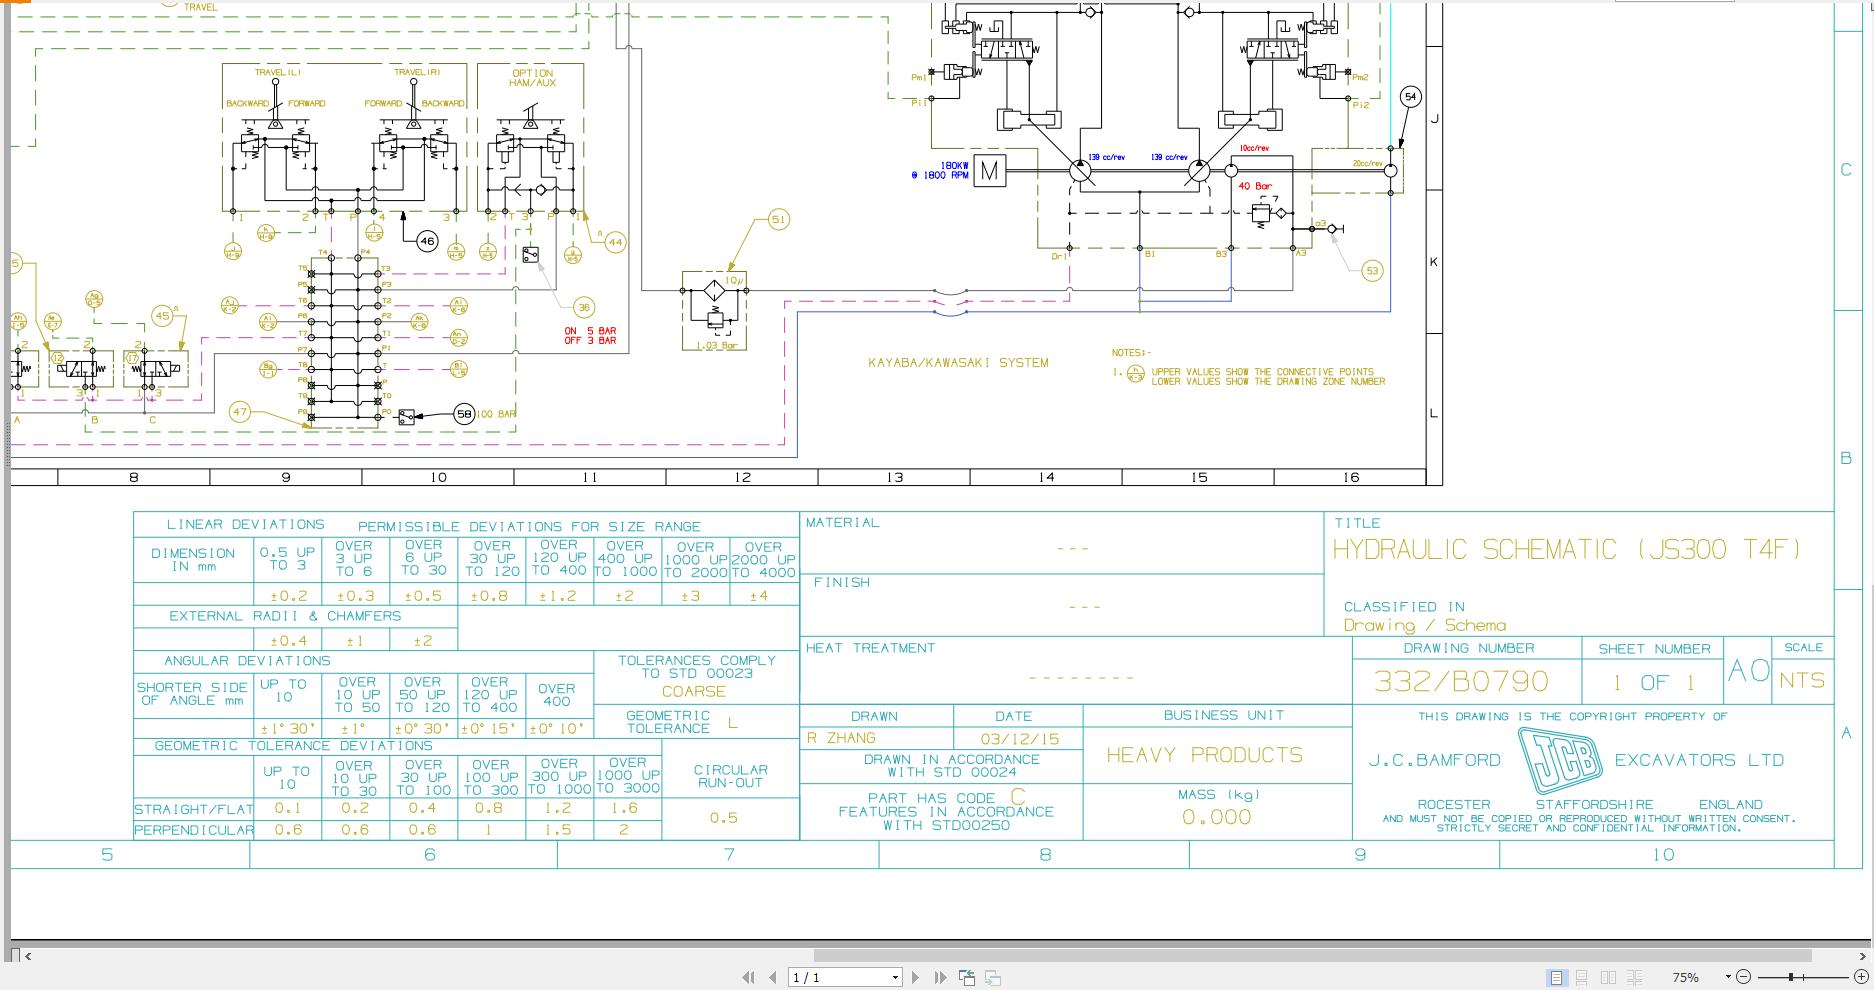This screenshot has height=990, width=1874.
Task: Click the left horizontal scrollbar arrow
Action: (26, 955)
